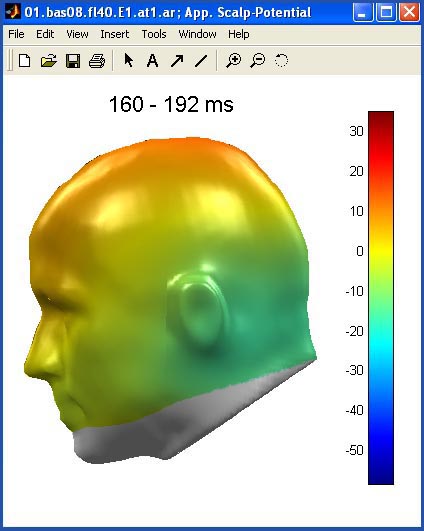The width and height of the screenshot is (424, 531).
Task: Click the colorbar next to the head
Action: coord(381,298)
